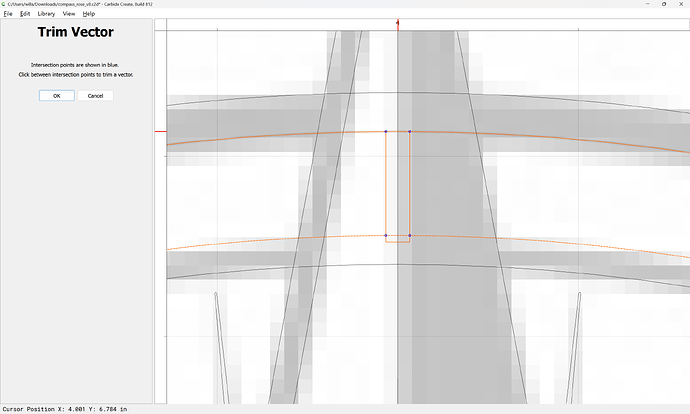This screenshot has height=414, width=690.
Task: Trim the left vertical edge of orange rectangle
Action: [x=386, y=185]
